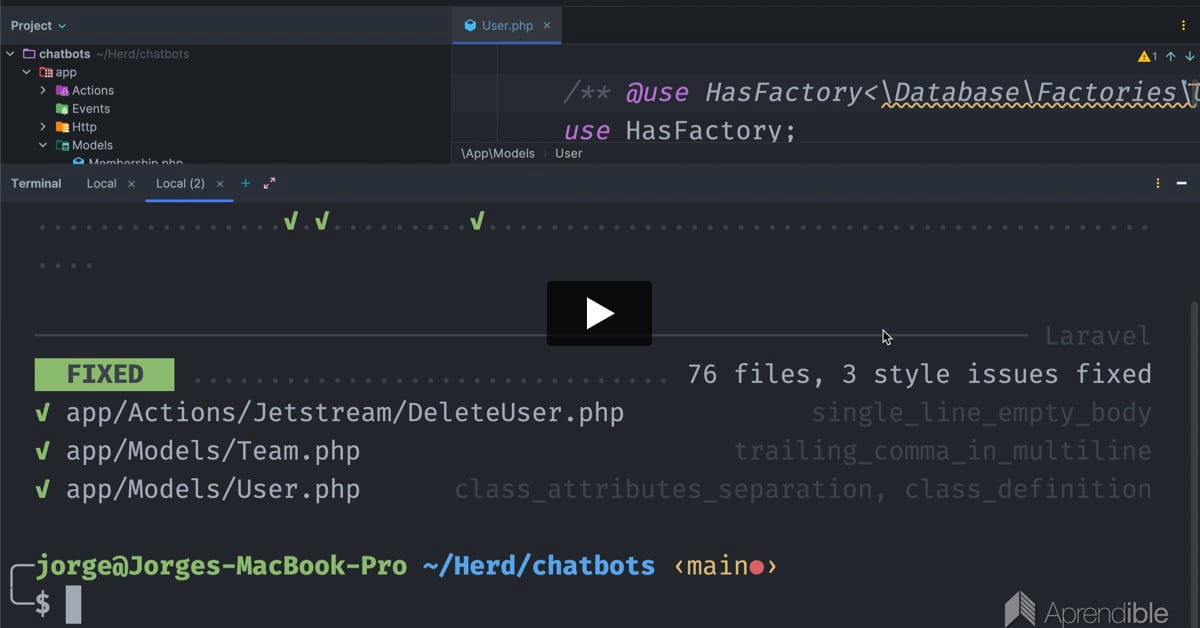This screenshot has height=628, width=1200.
Task: Click the warning count indicator in editor
Action: coord(1148,57)
